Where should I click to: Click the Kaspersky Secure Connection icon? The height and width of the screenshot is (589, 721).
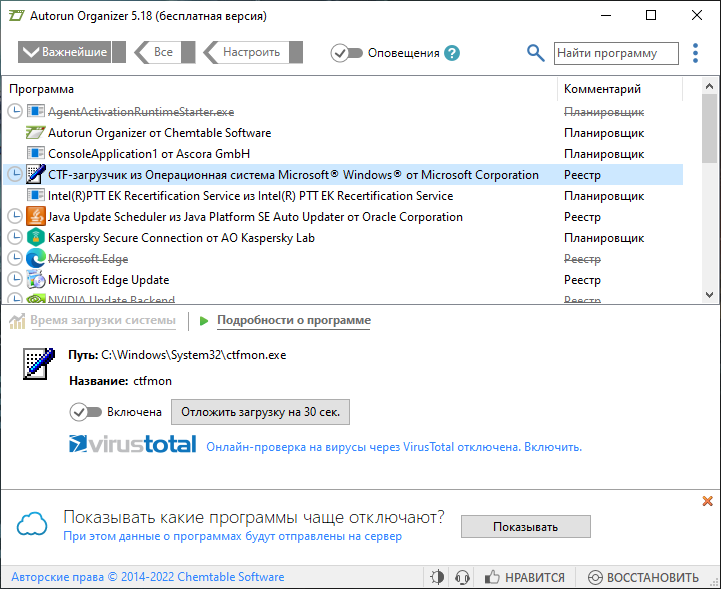pos(35,237)
